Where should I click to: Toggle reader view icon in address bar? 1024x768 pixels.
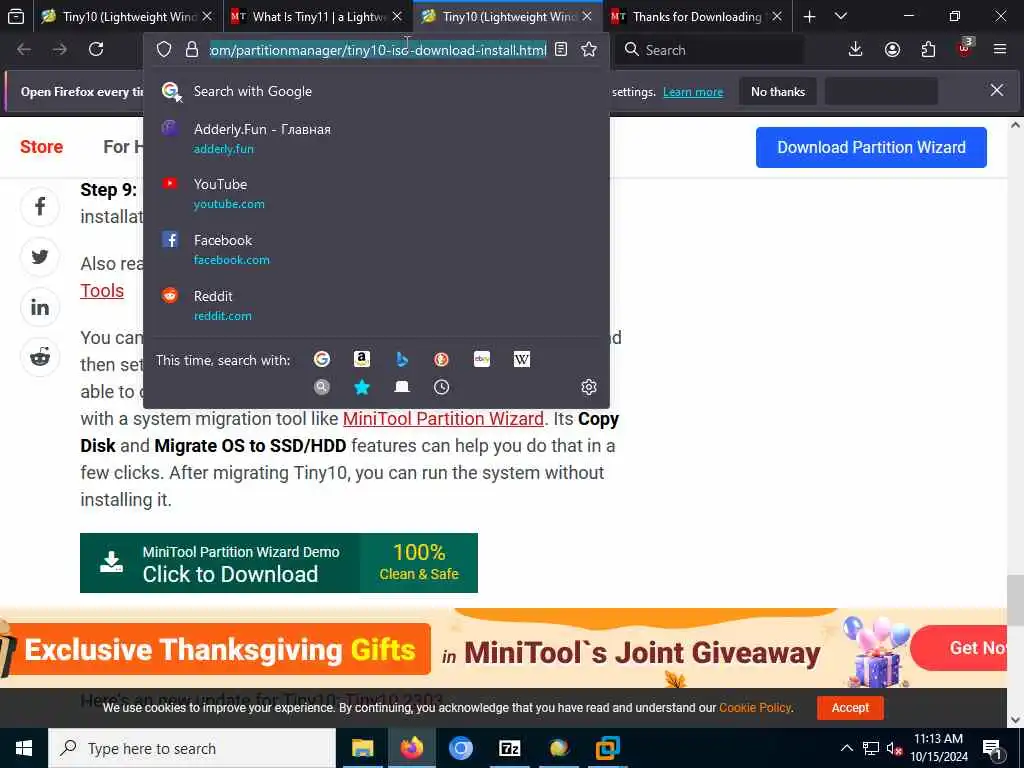560,50
